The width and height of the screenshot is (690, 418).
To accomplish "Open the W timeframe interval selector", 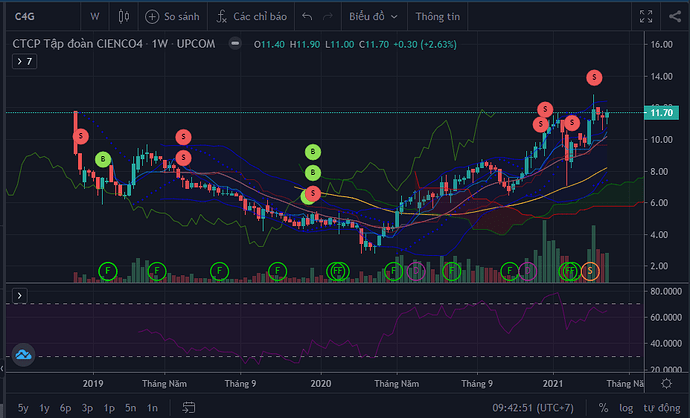I will pos(94,17).
